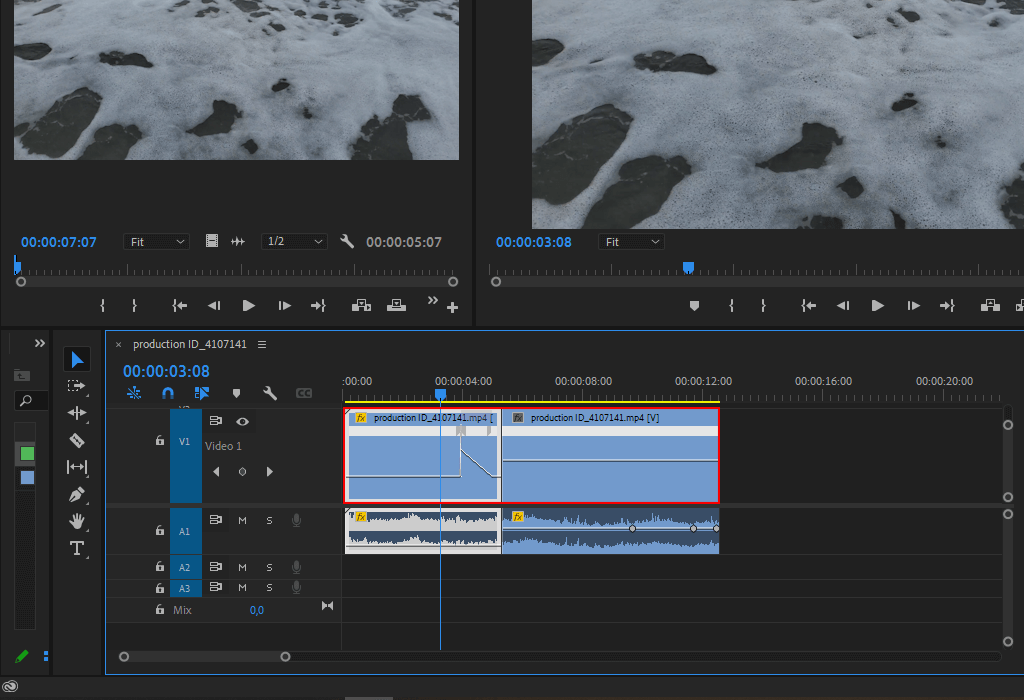Close the production ID_4107141 timeline tab

click(x=118, y=345)
